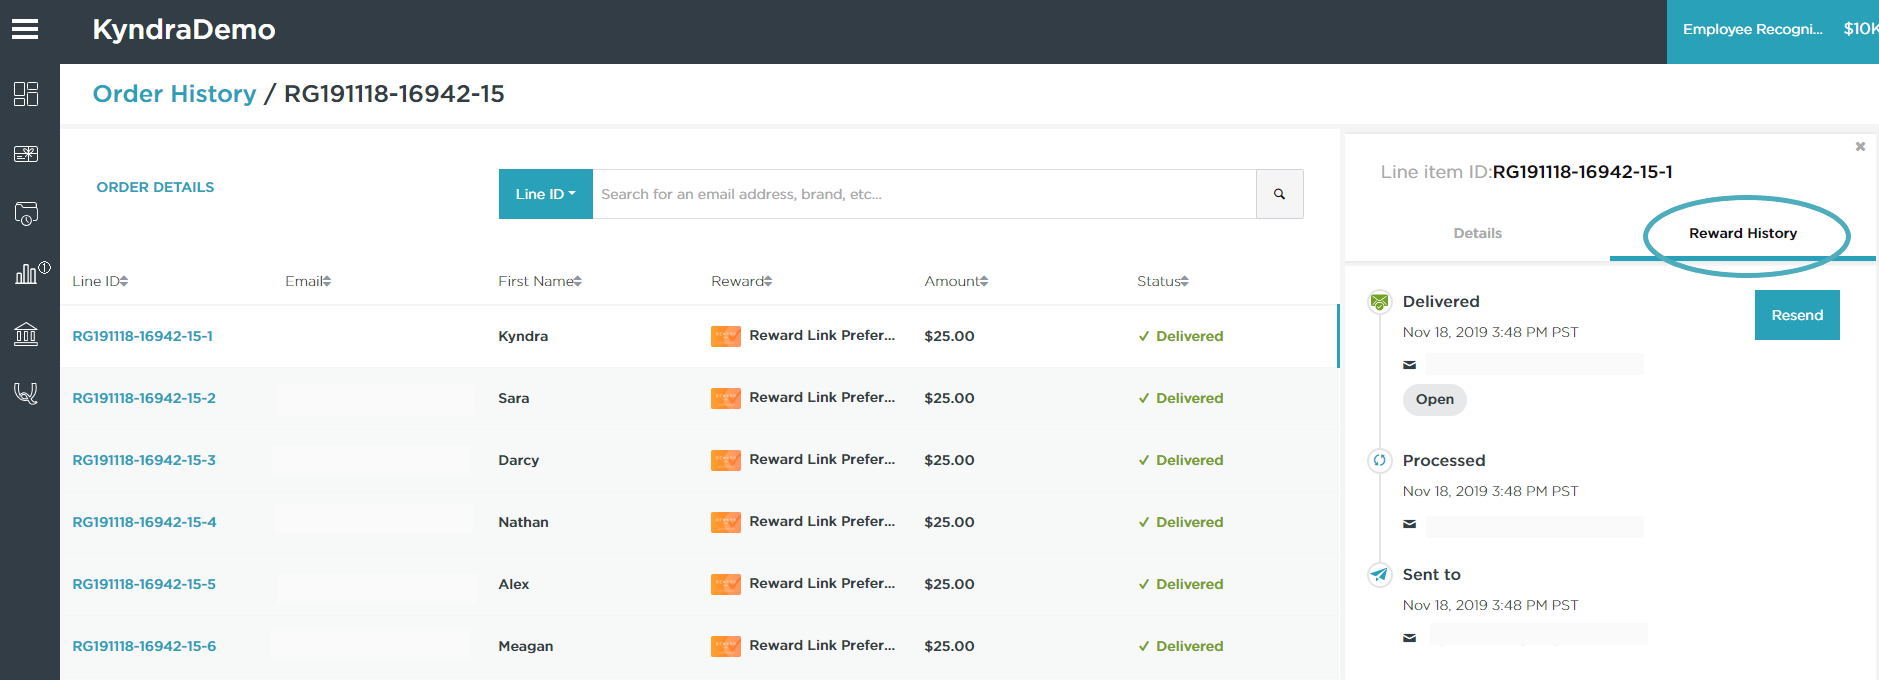Open the bar chart reports icon

coord(27,274)
